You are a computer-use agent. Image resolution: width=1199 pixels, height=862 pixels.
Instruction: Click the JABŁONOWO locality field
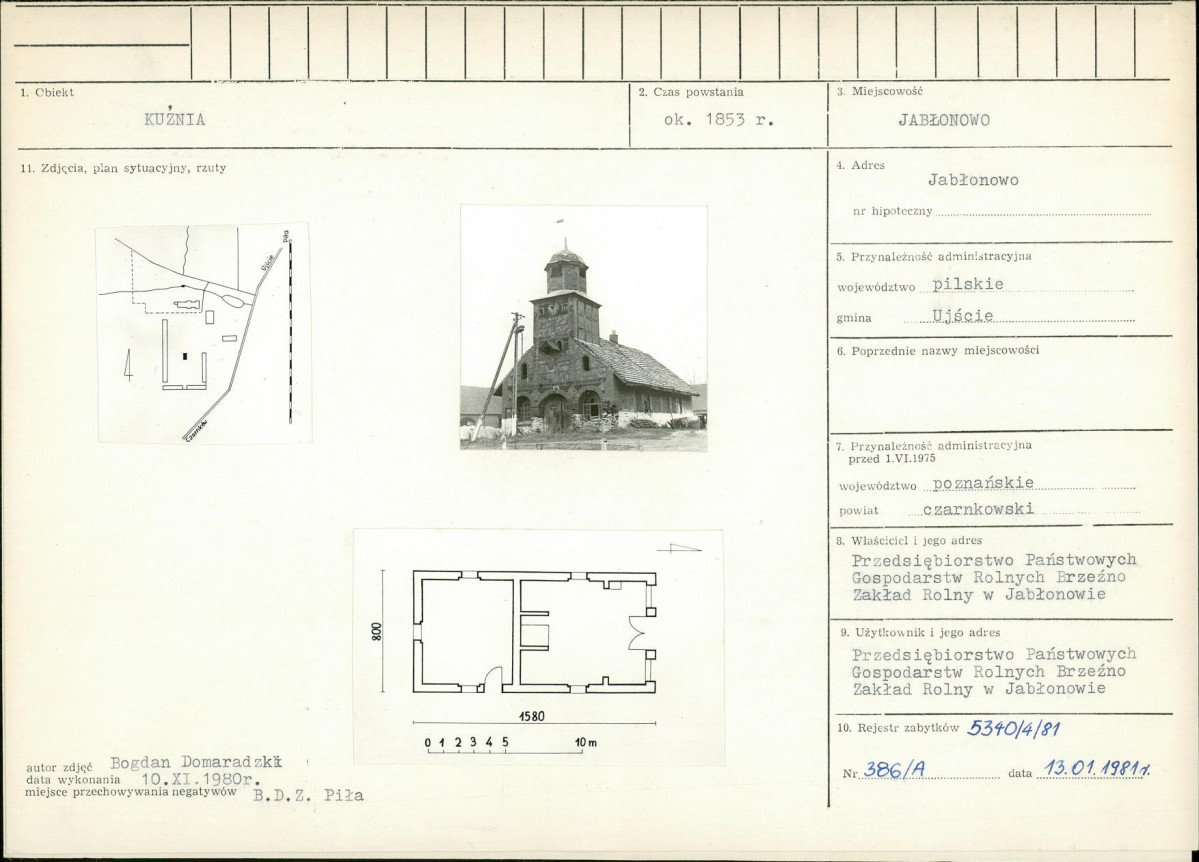pyautogui.click(x=944, y=120)
